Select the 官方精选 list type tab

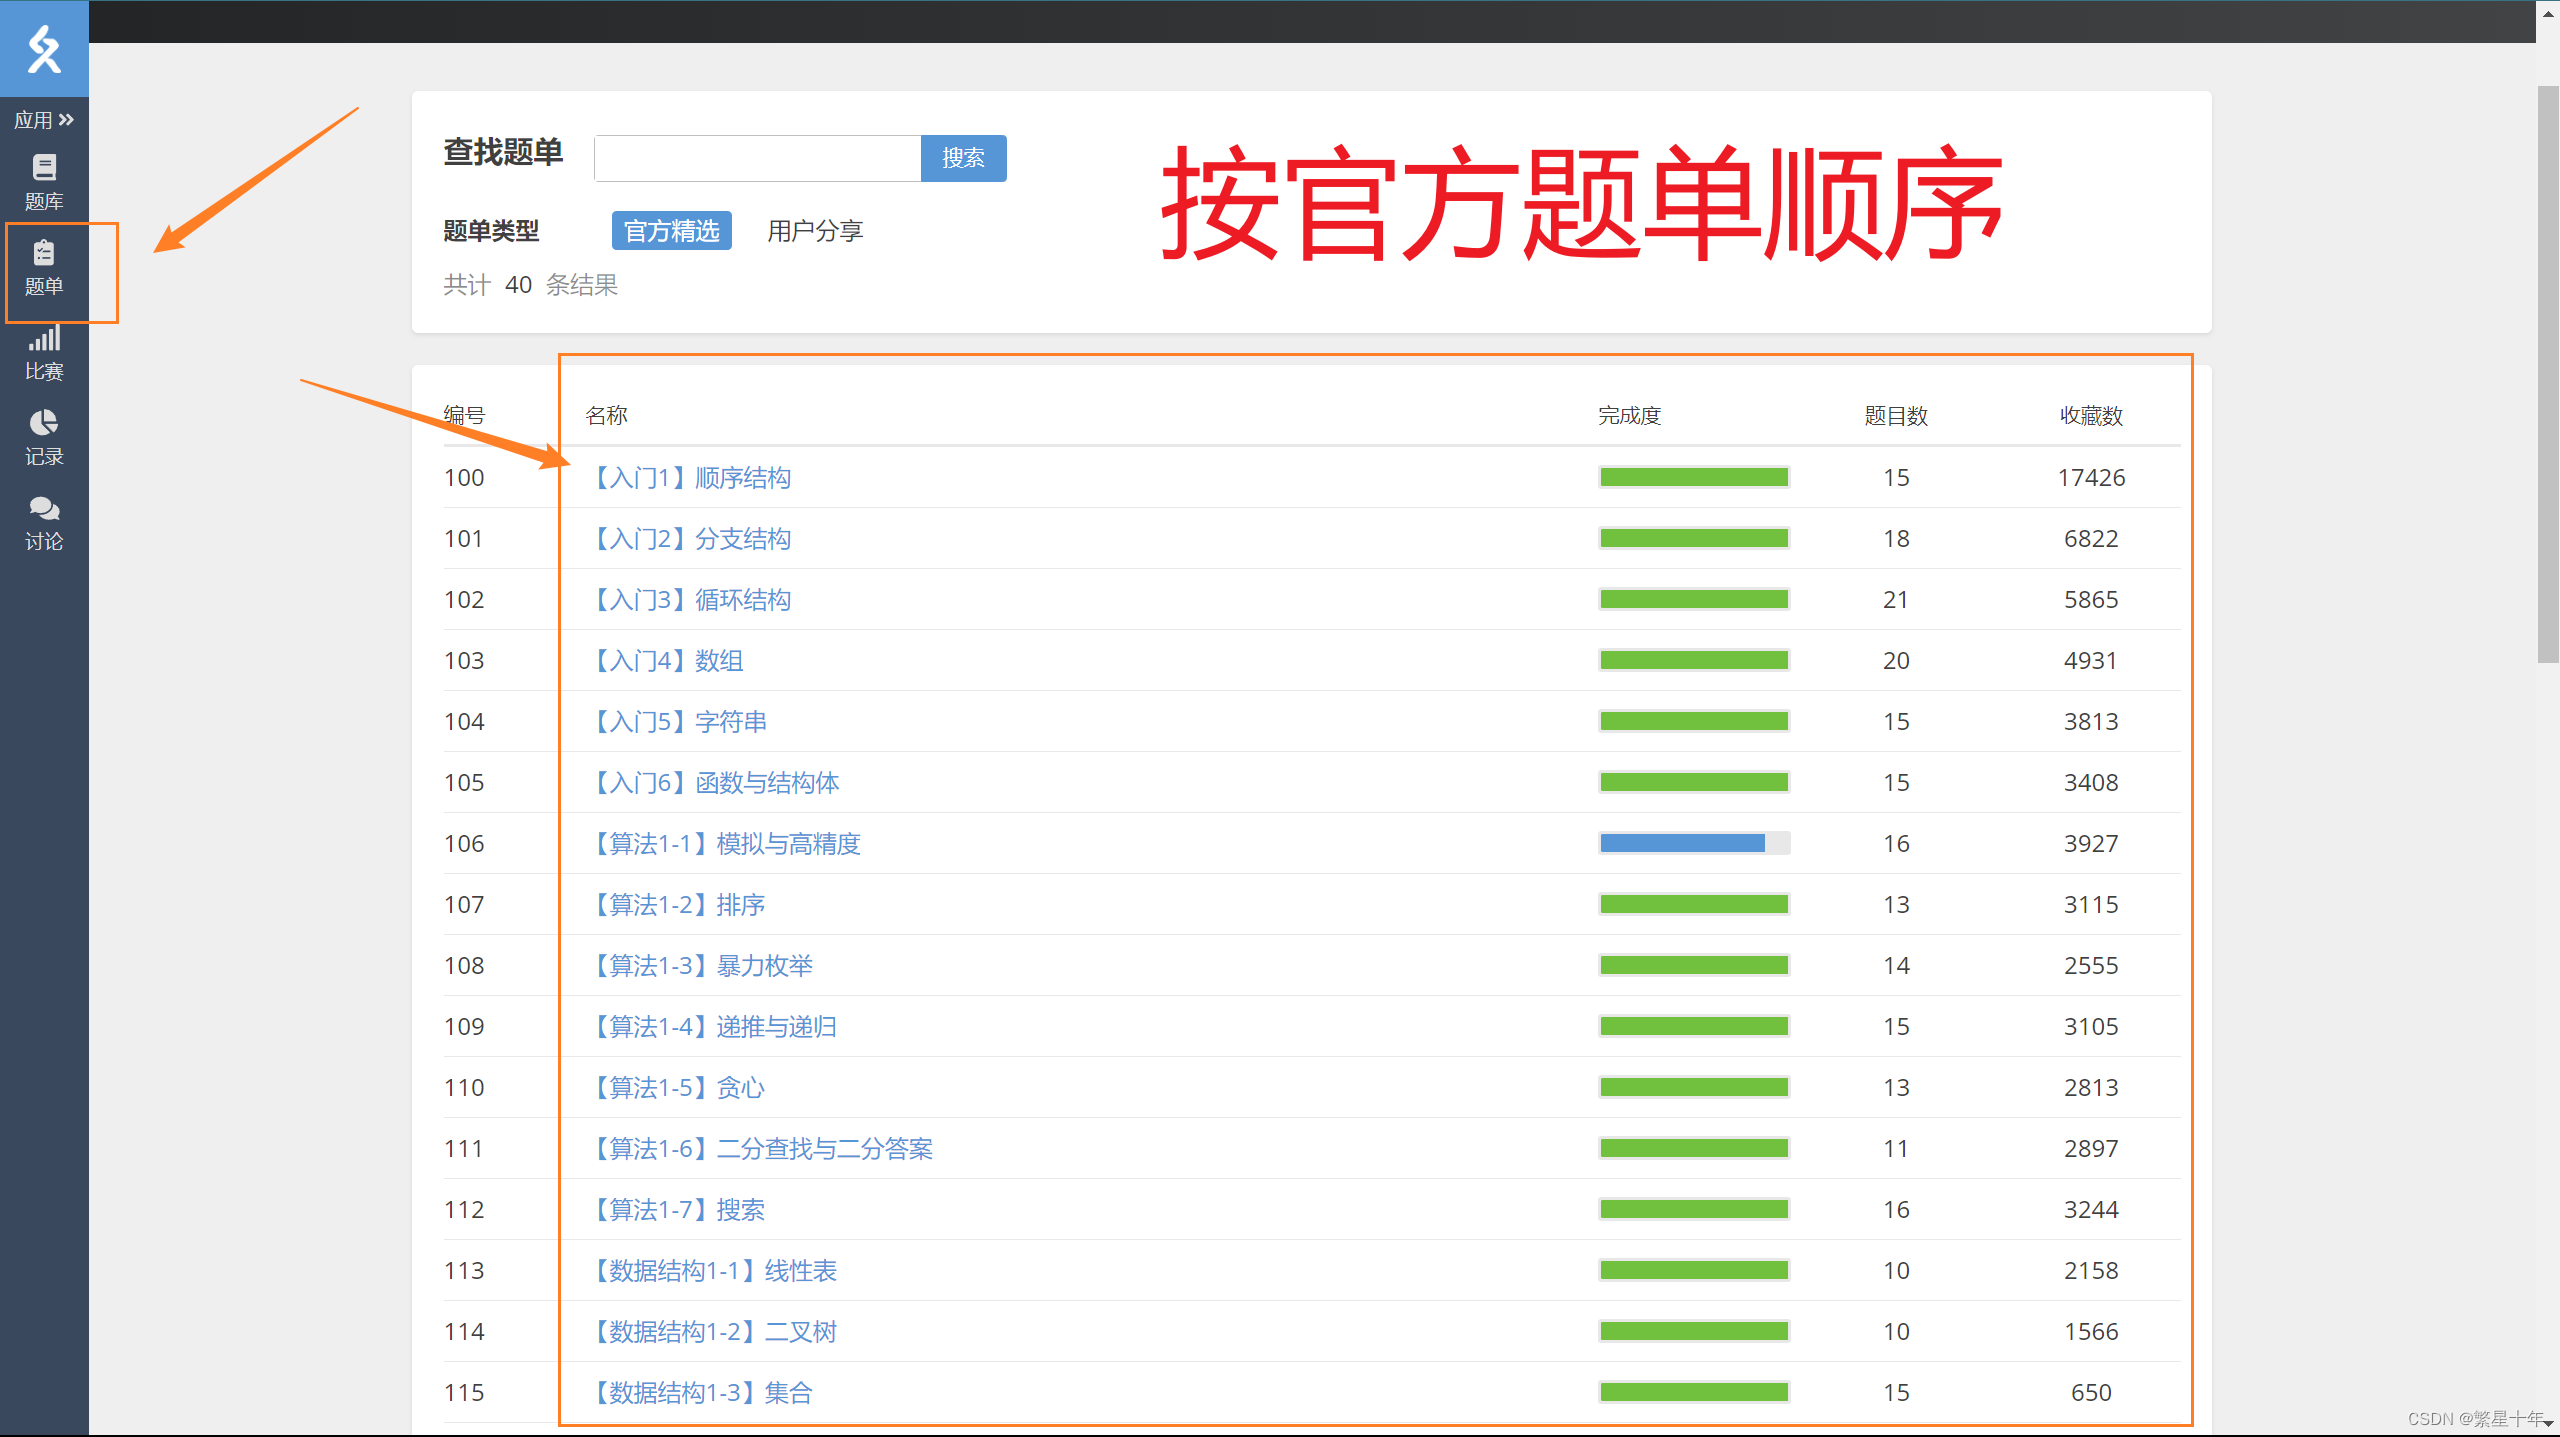[671, 231]
